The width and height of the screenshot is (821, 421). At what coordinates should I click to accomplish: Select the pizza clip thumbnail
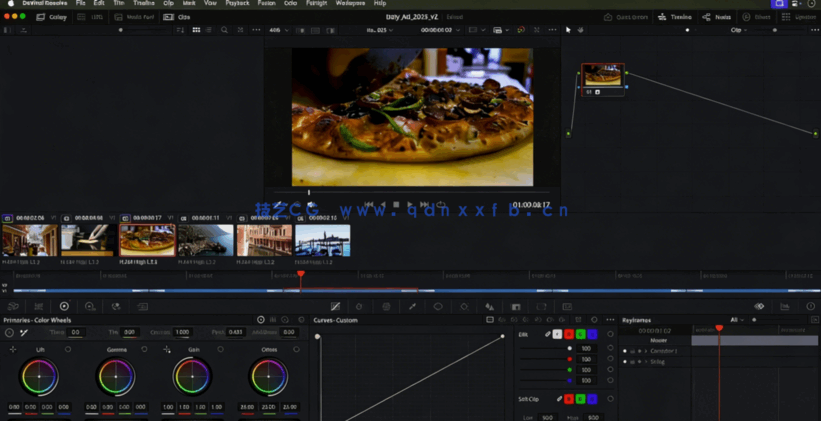click(x=147, y=240)
